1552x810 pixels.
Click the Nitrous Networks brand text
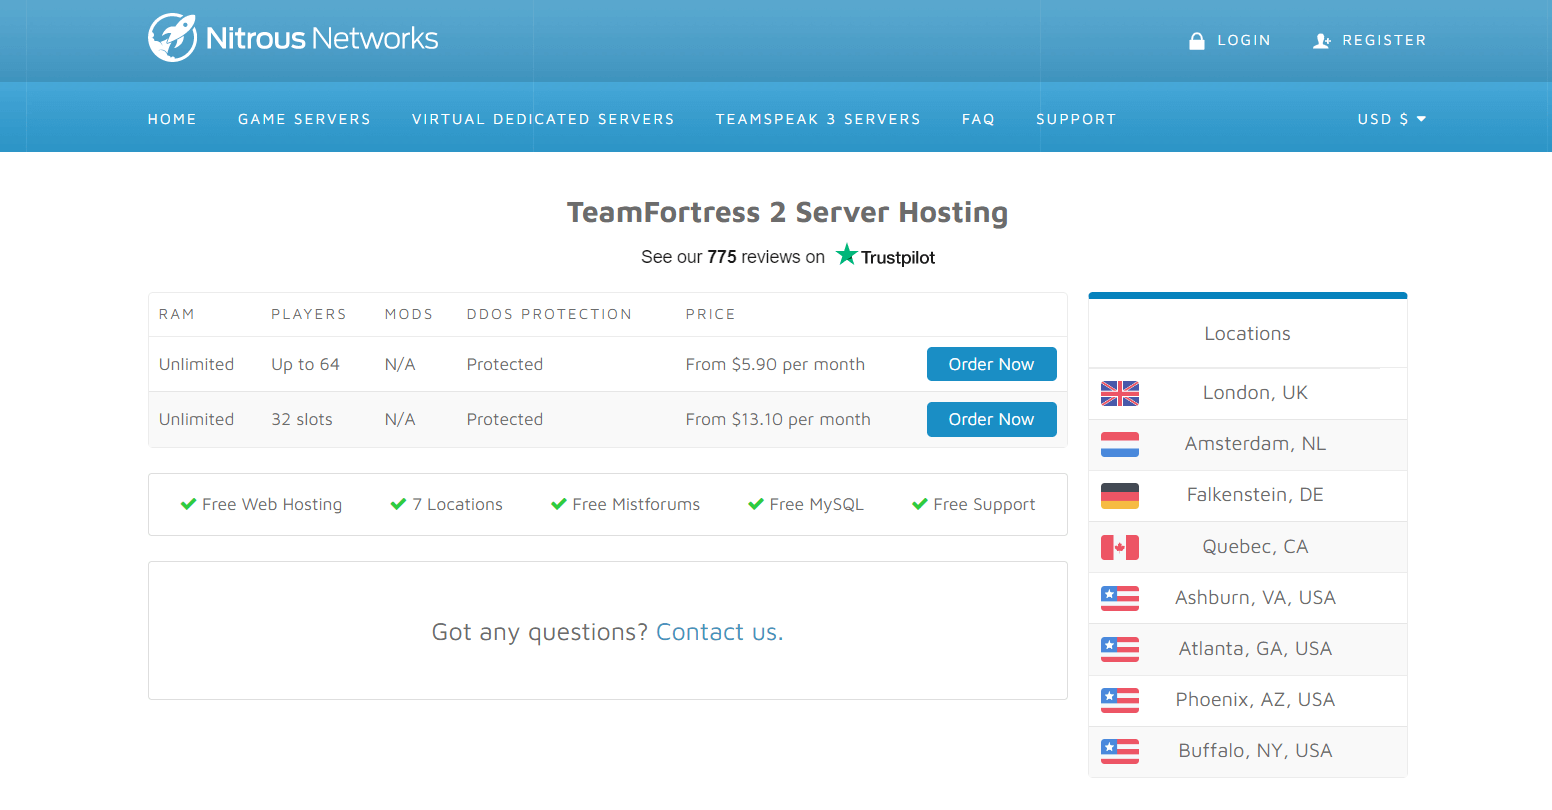pyautogui.click(x=322, y=39)
